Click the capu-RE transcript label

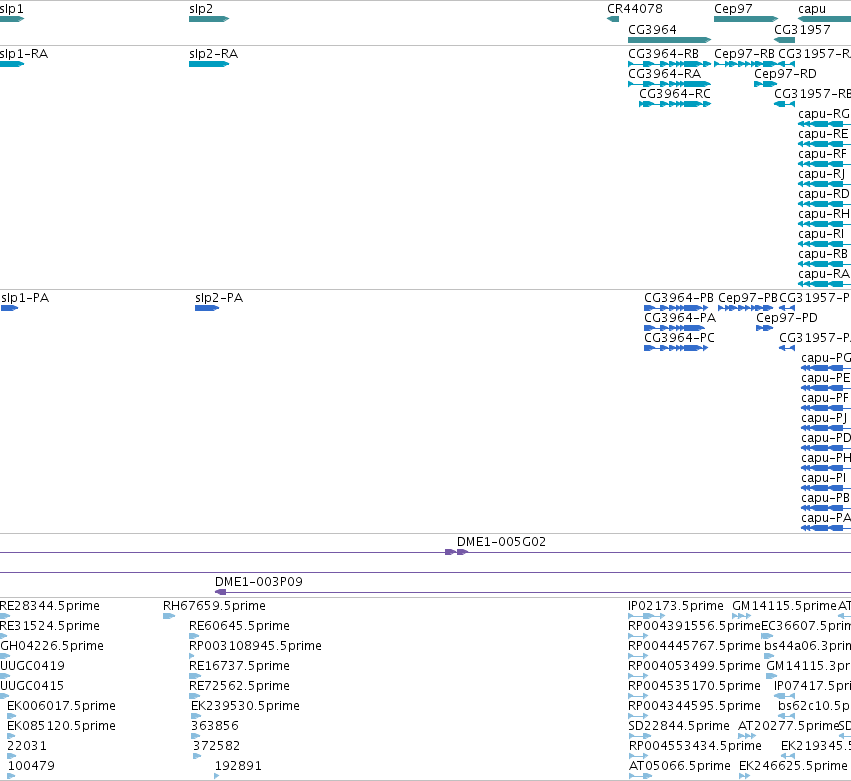click(x=823, y=134)
